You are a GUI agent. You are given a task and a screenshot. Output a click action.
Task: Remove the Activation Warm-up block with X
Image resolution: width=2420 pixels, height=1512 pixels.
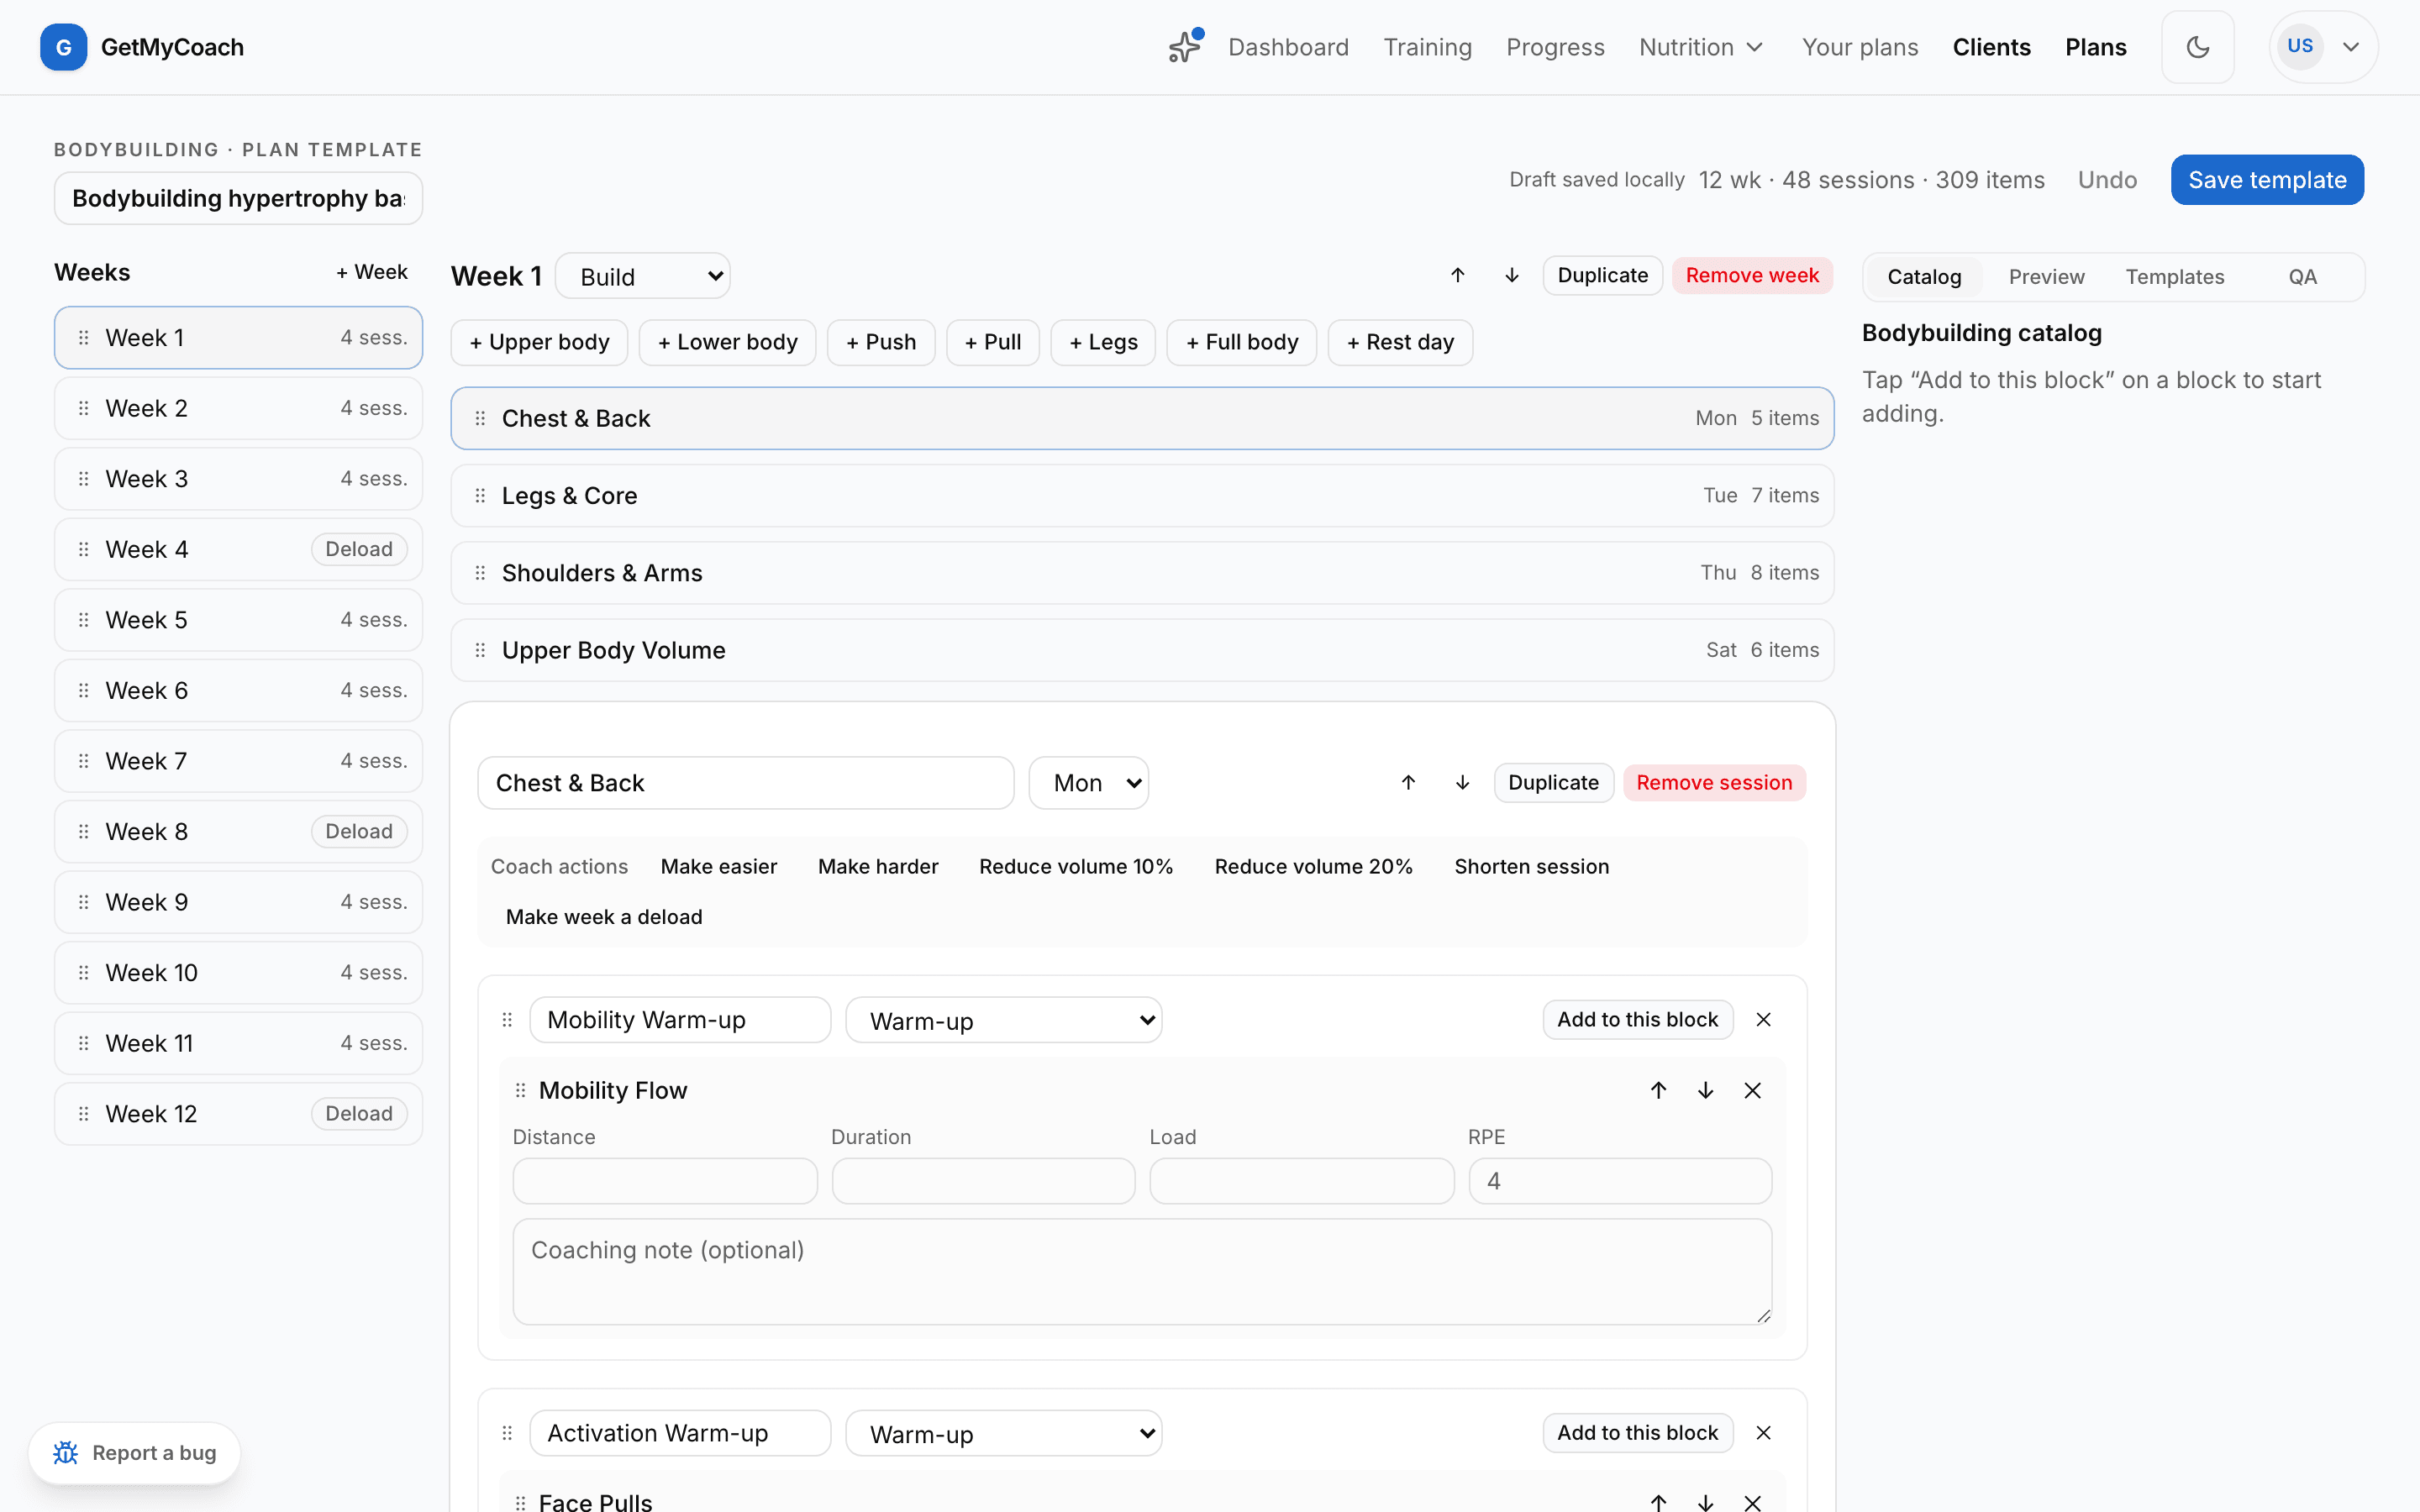click(x=1763, y=1433)
